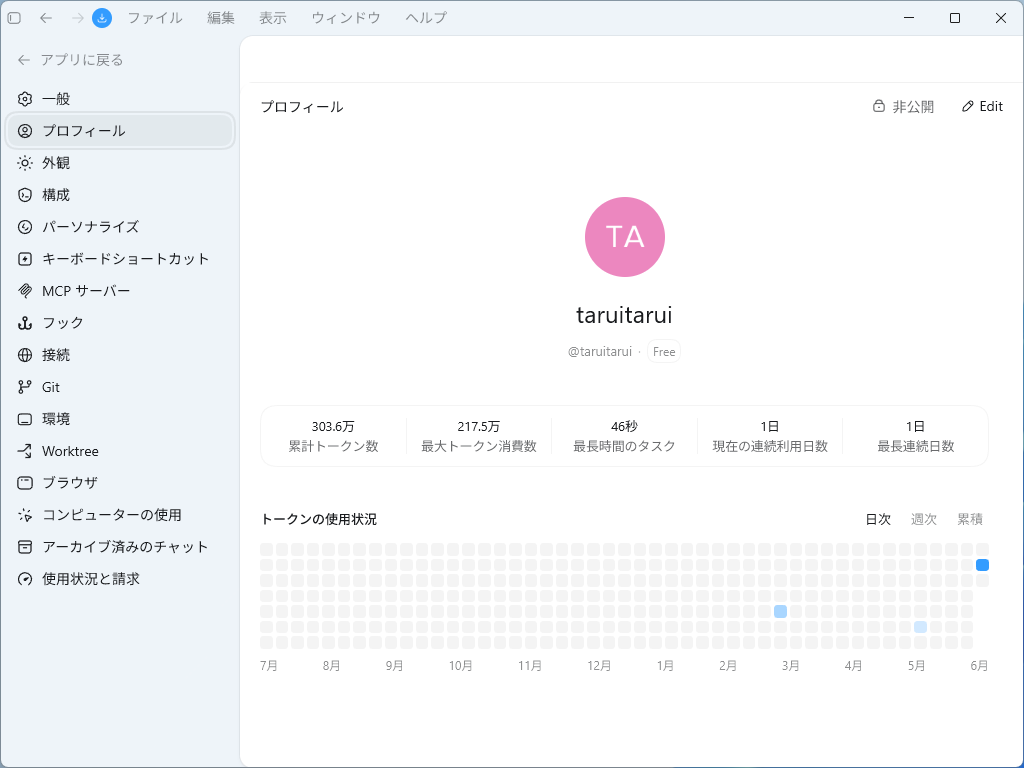Viewport: 1024px width, 768px height.
Task: Open パーソナライズ settings label
Action: pos(91,227)
